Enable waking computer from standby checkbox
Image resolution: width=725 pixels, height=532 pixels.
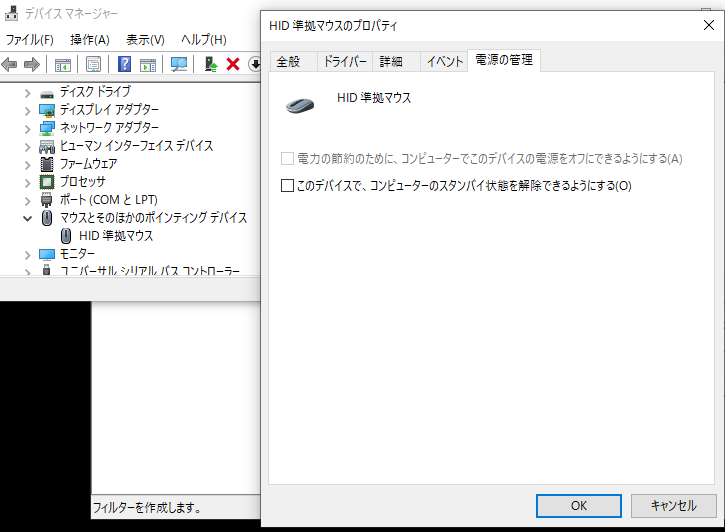click(x=288, y=185)
